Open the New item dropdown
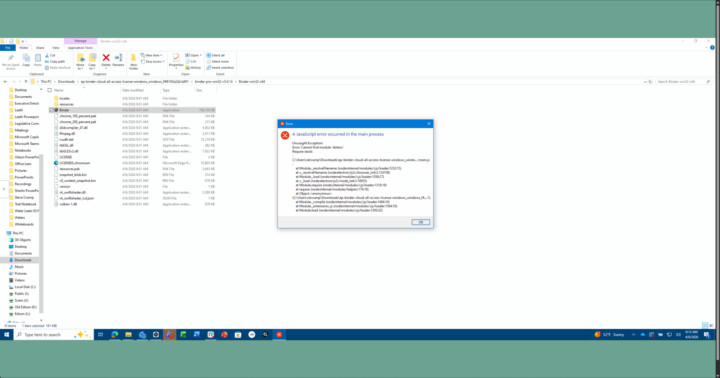Screen dimensions: 720x378 point(152,56)
